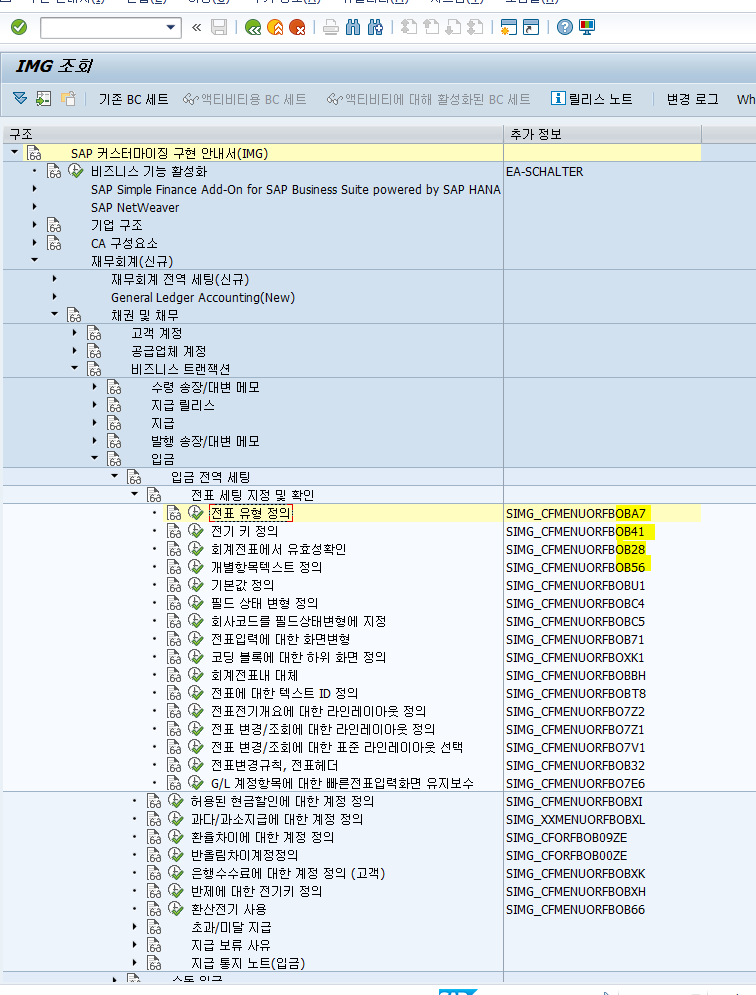The image size is (756, 995).
Task: Select 은행수수료에 대한 계정 정의 (고객) row
Action: 288,873
